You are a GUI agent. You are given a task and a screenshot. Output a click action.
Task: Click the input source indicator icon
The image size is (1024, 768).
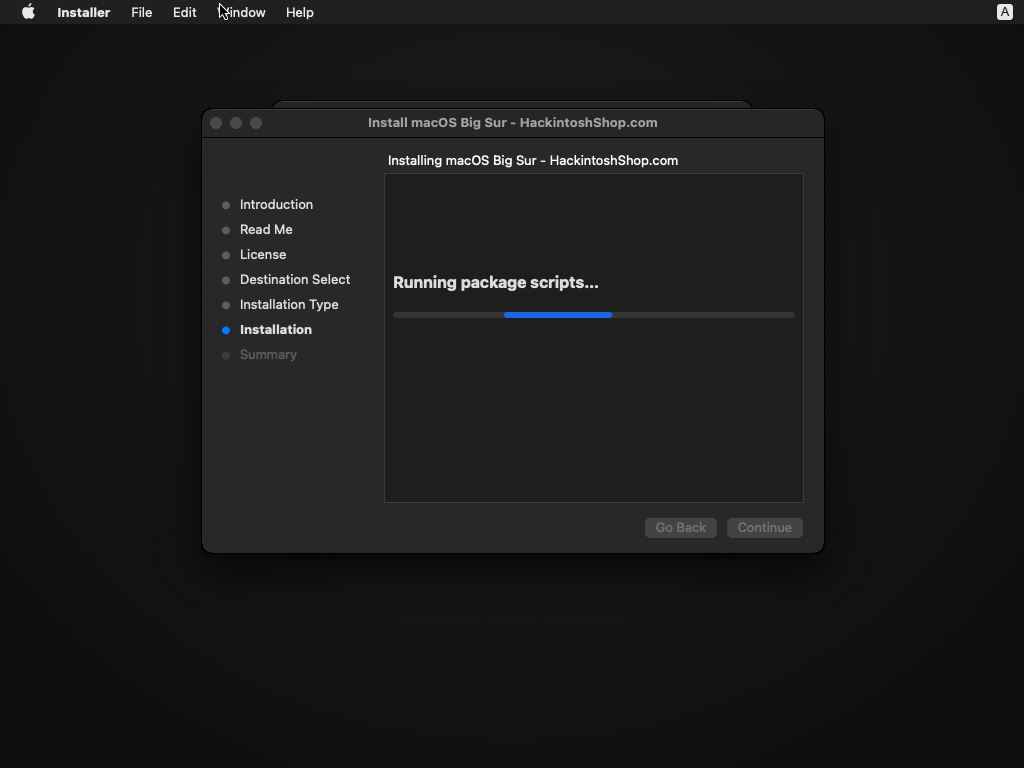[x=1005, y=12]
